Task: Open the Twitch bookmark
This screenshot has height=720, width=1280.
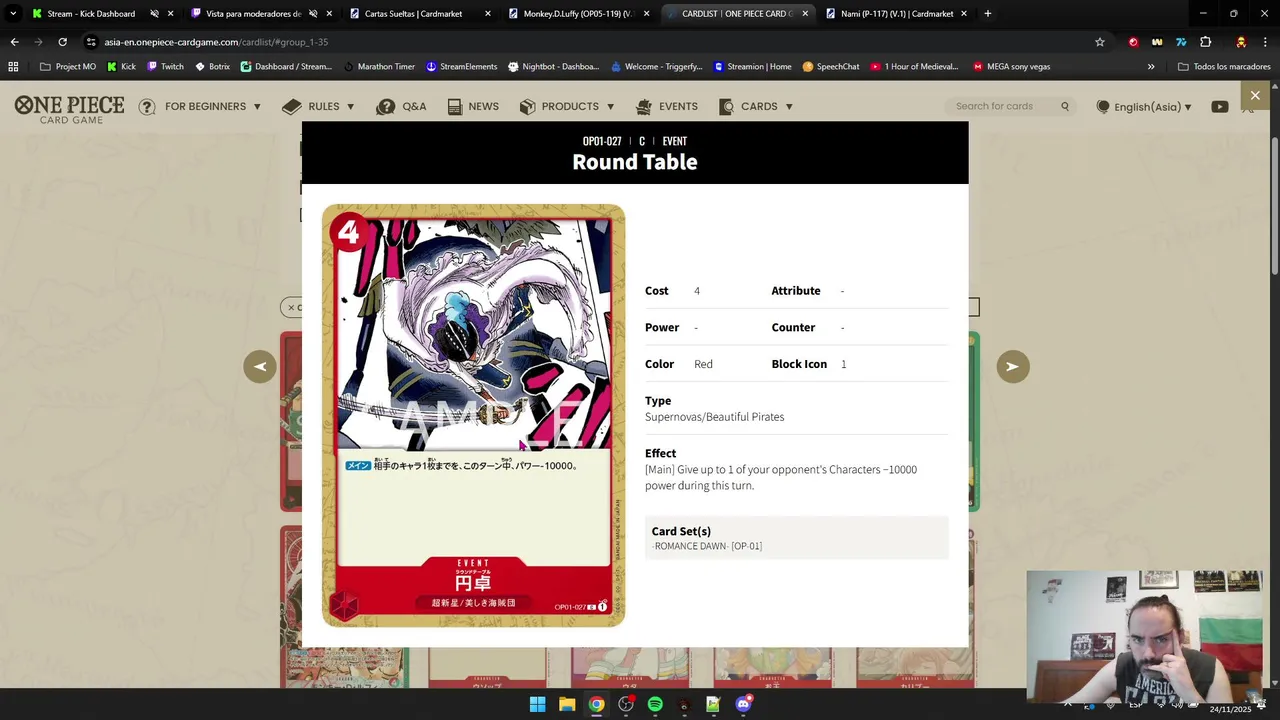Action: click(x=166, y=67)
